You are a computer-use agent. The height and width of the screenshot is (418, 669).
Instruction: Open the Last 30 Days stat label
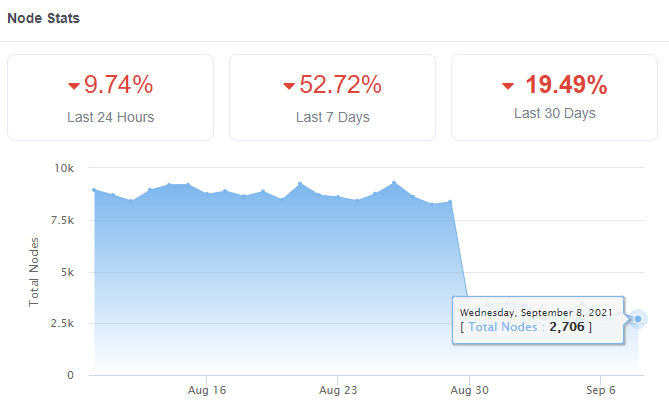click(x=555, y=113)
